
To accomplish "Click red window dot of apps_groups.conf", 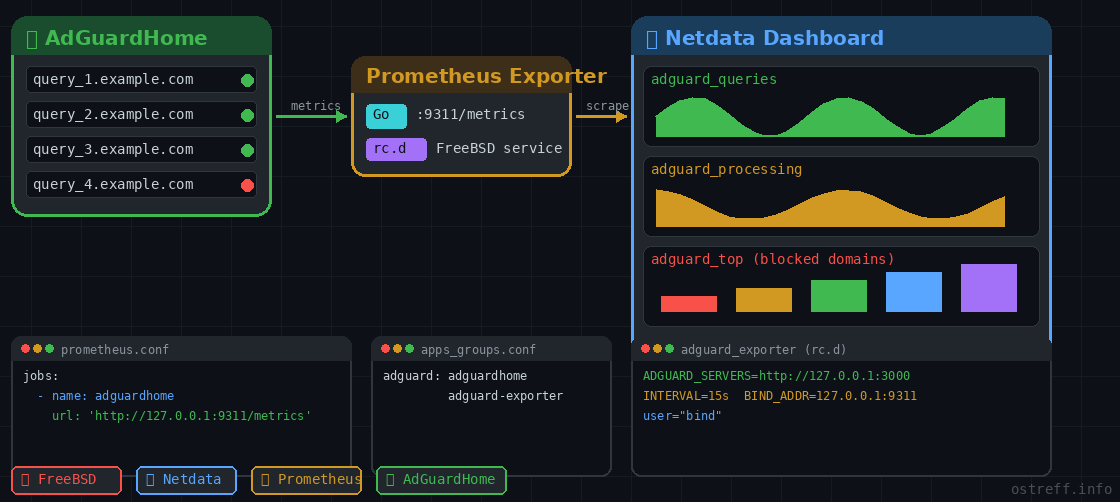I will pyautogui.click(x=386, y=348).
